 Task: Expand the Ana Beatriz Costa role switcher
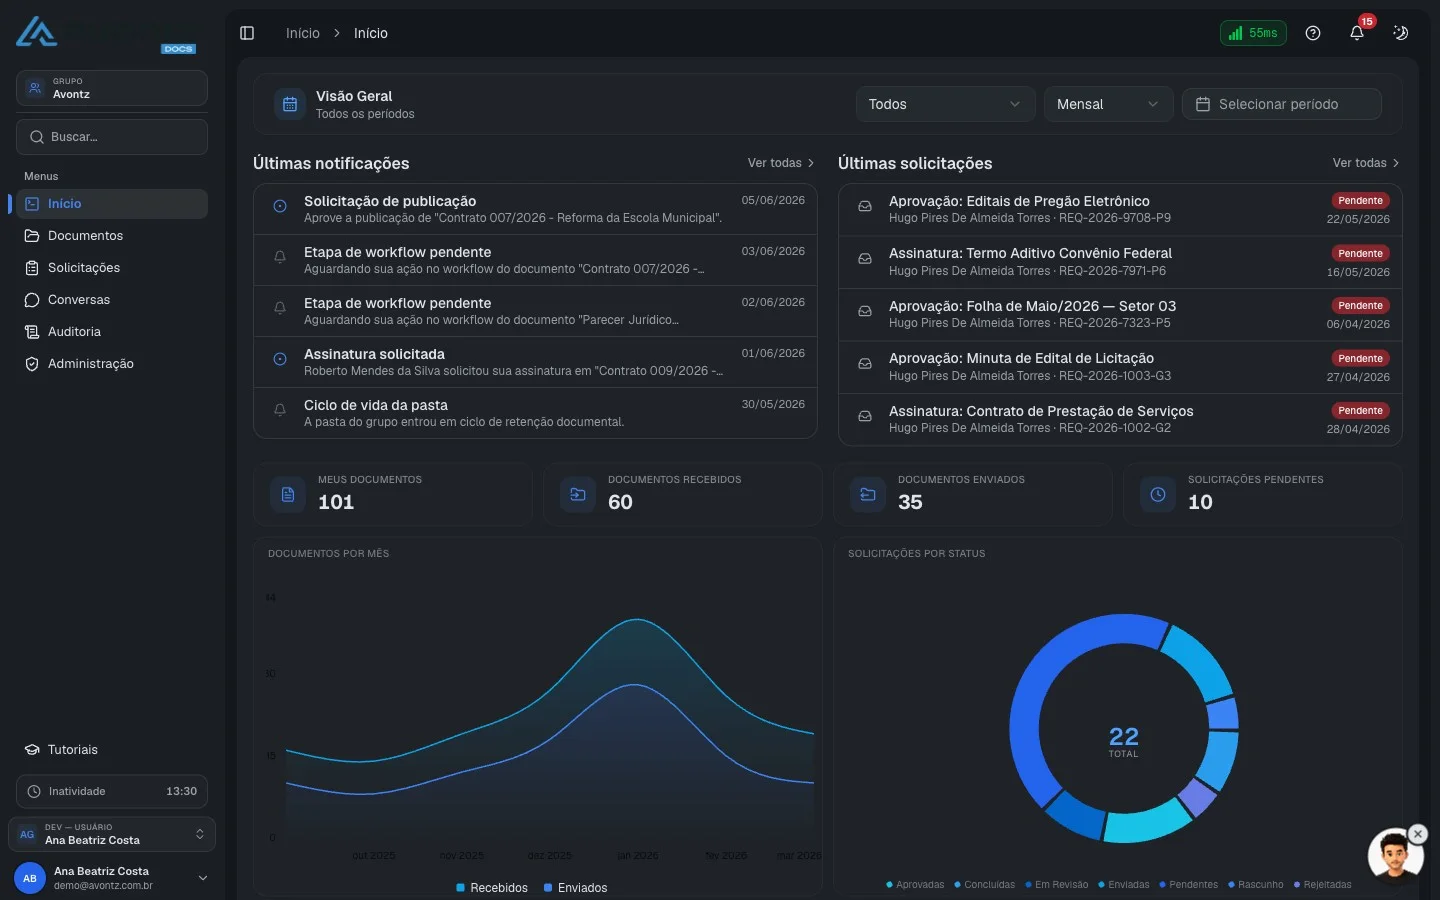click(112, 834)
